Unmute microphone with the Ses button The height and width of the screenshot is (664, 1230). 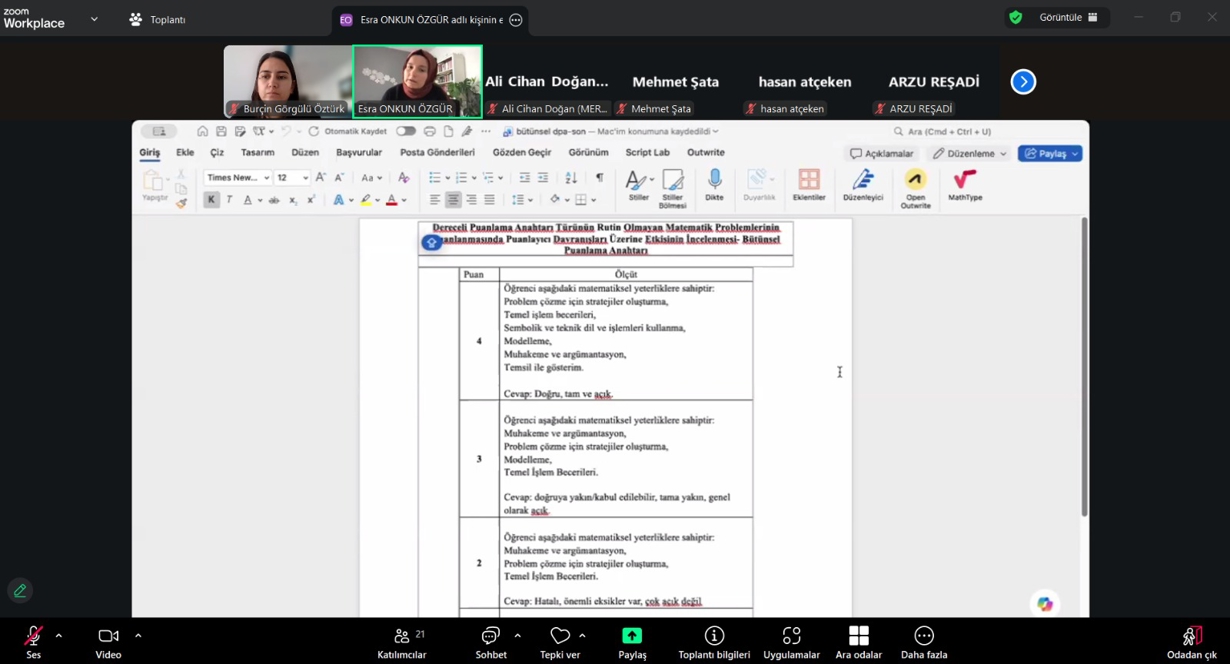pos(33,636)
